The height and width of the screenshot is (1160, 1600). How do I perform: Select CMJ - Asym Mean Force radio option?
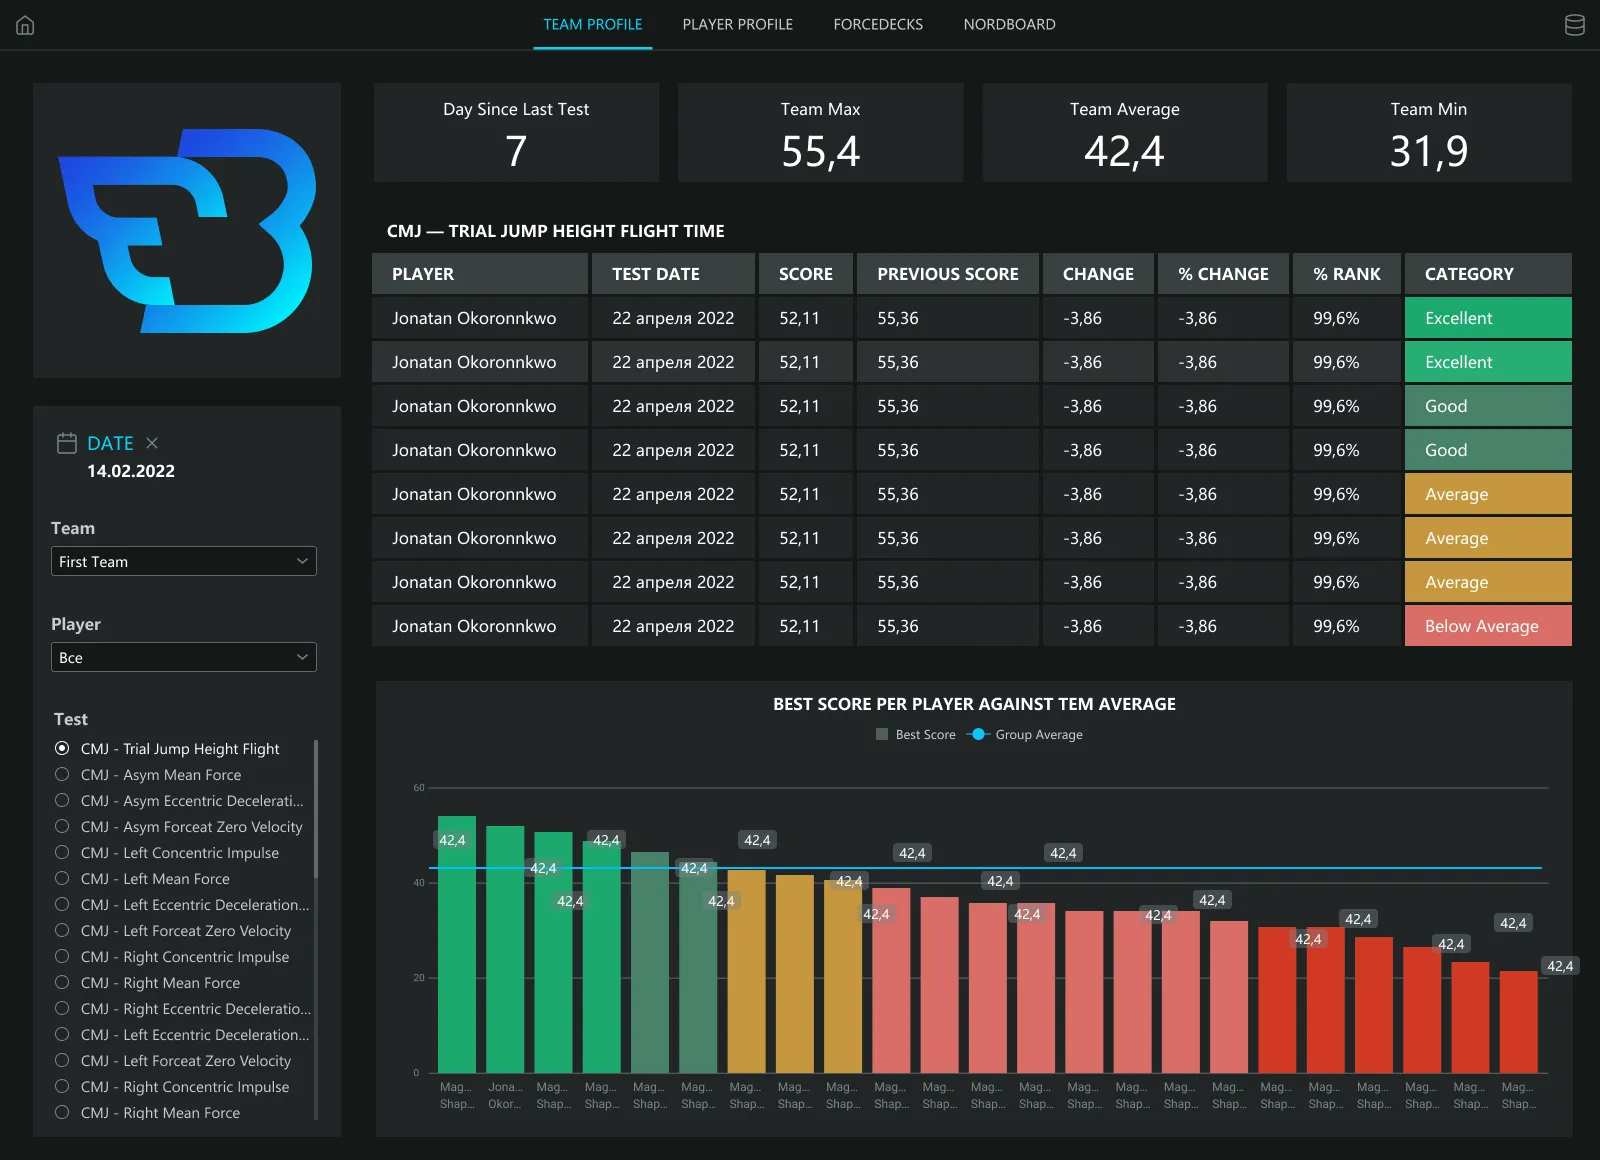[x=62, y=775]
